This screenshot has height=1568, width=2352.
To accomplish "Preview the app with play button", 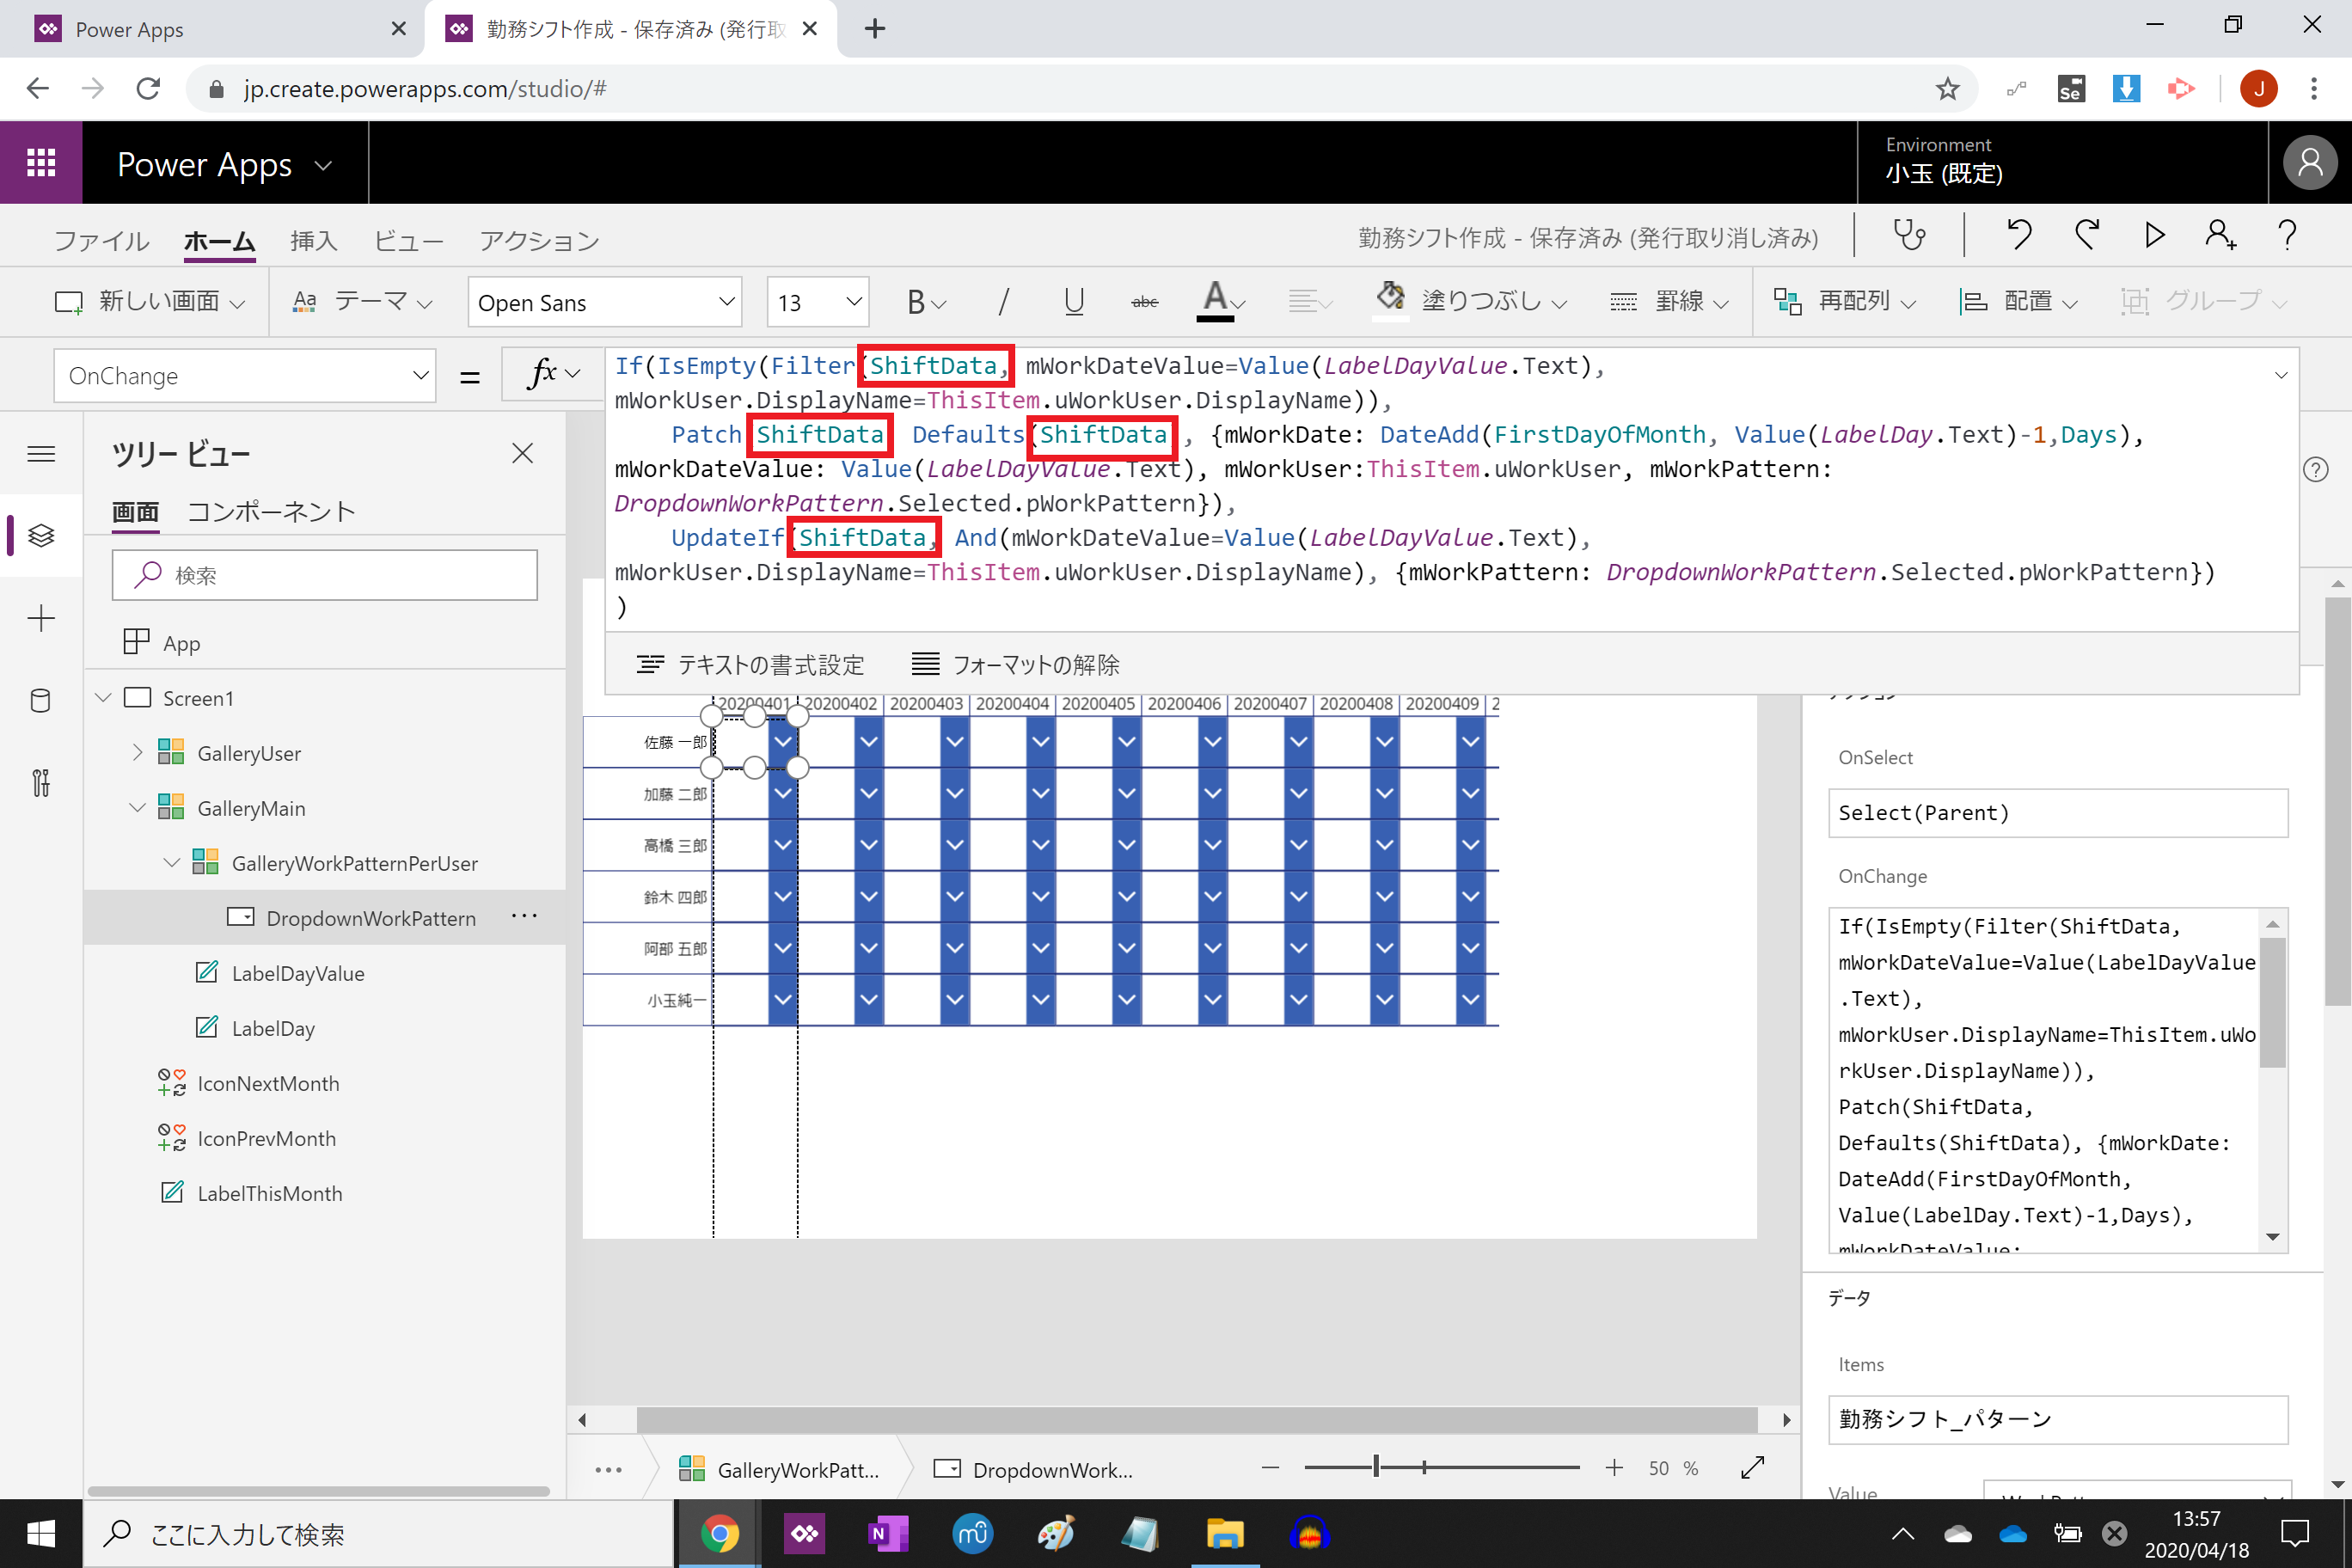I will click(x=2154, y=236).
